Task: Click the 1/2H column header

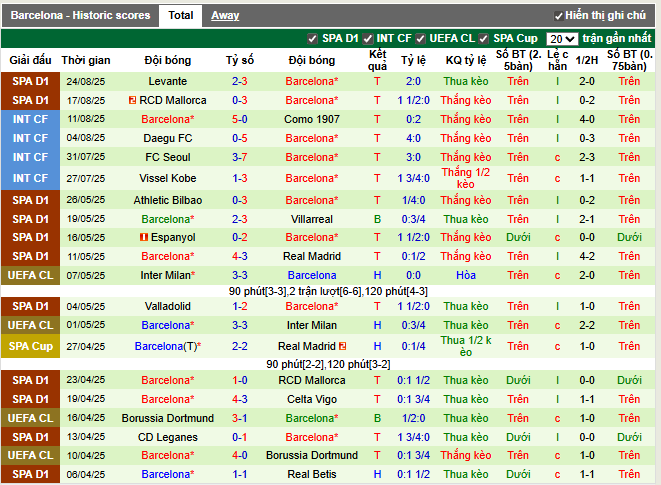Action: 587,60
